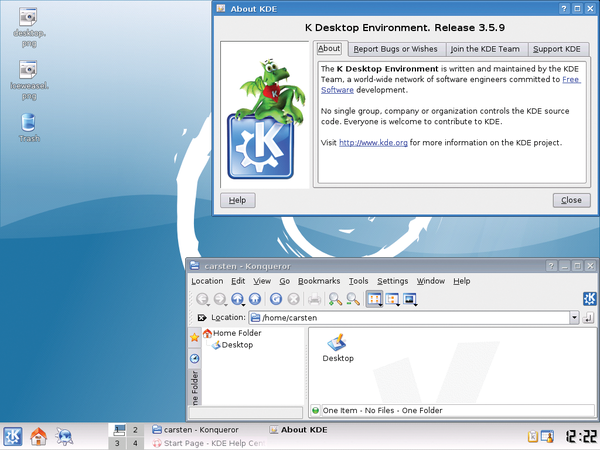
Task: Reload the current folder in Konqueror
Action: point(274,299)
